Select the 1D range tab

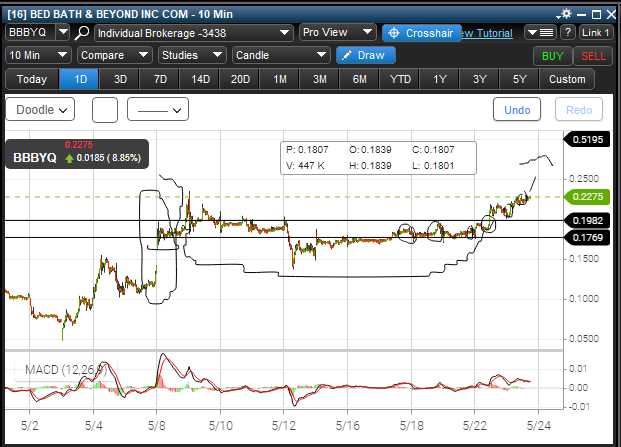tap(80, 79)
